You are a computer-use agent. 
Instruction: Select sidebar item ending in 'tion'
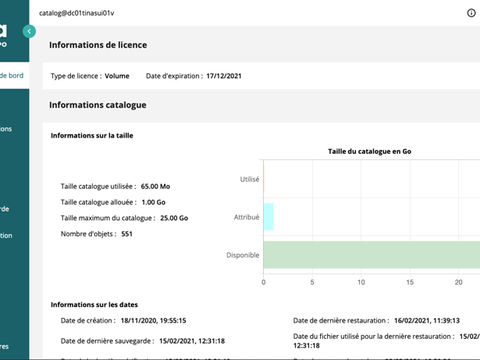(6, 236)
